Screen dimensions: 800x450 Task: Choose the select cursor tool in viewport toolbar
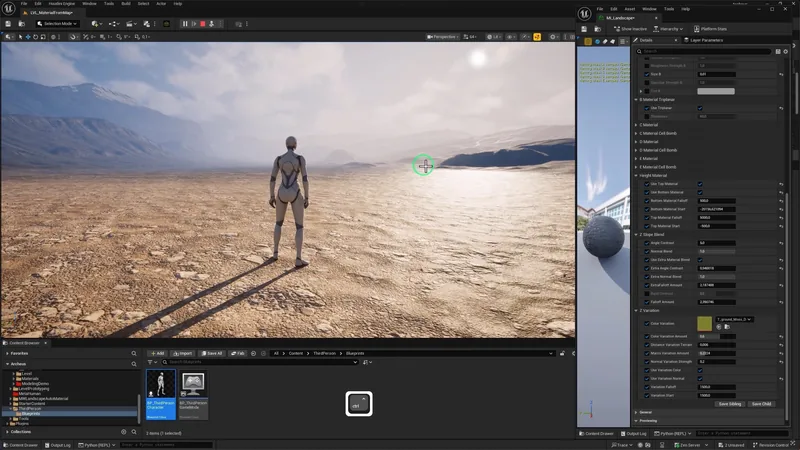pyautogui.click(x=20, y=37)
